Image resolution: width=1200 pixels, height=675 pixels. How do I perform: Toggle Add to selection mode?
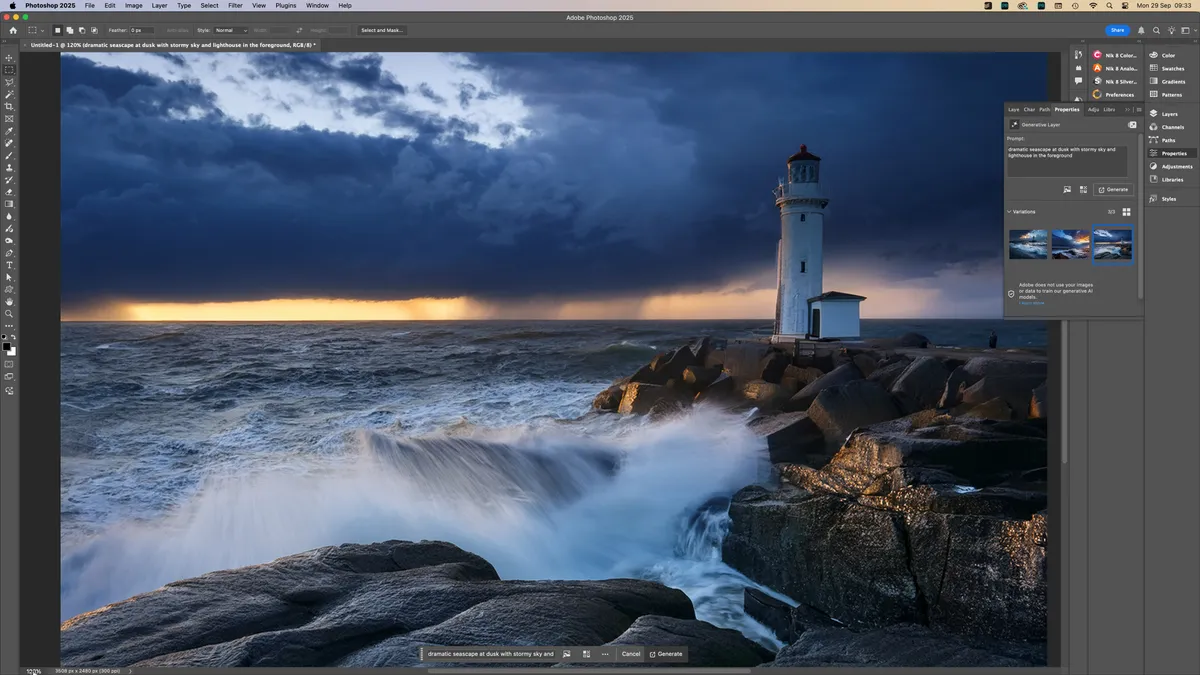click(x=69, y=30)
